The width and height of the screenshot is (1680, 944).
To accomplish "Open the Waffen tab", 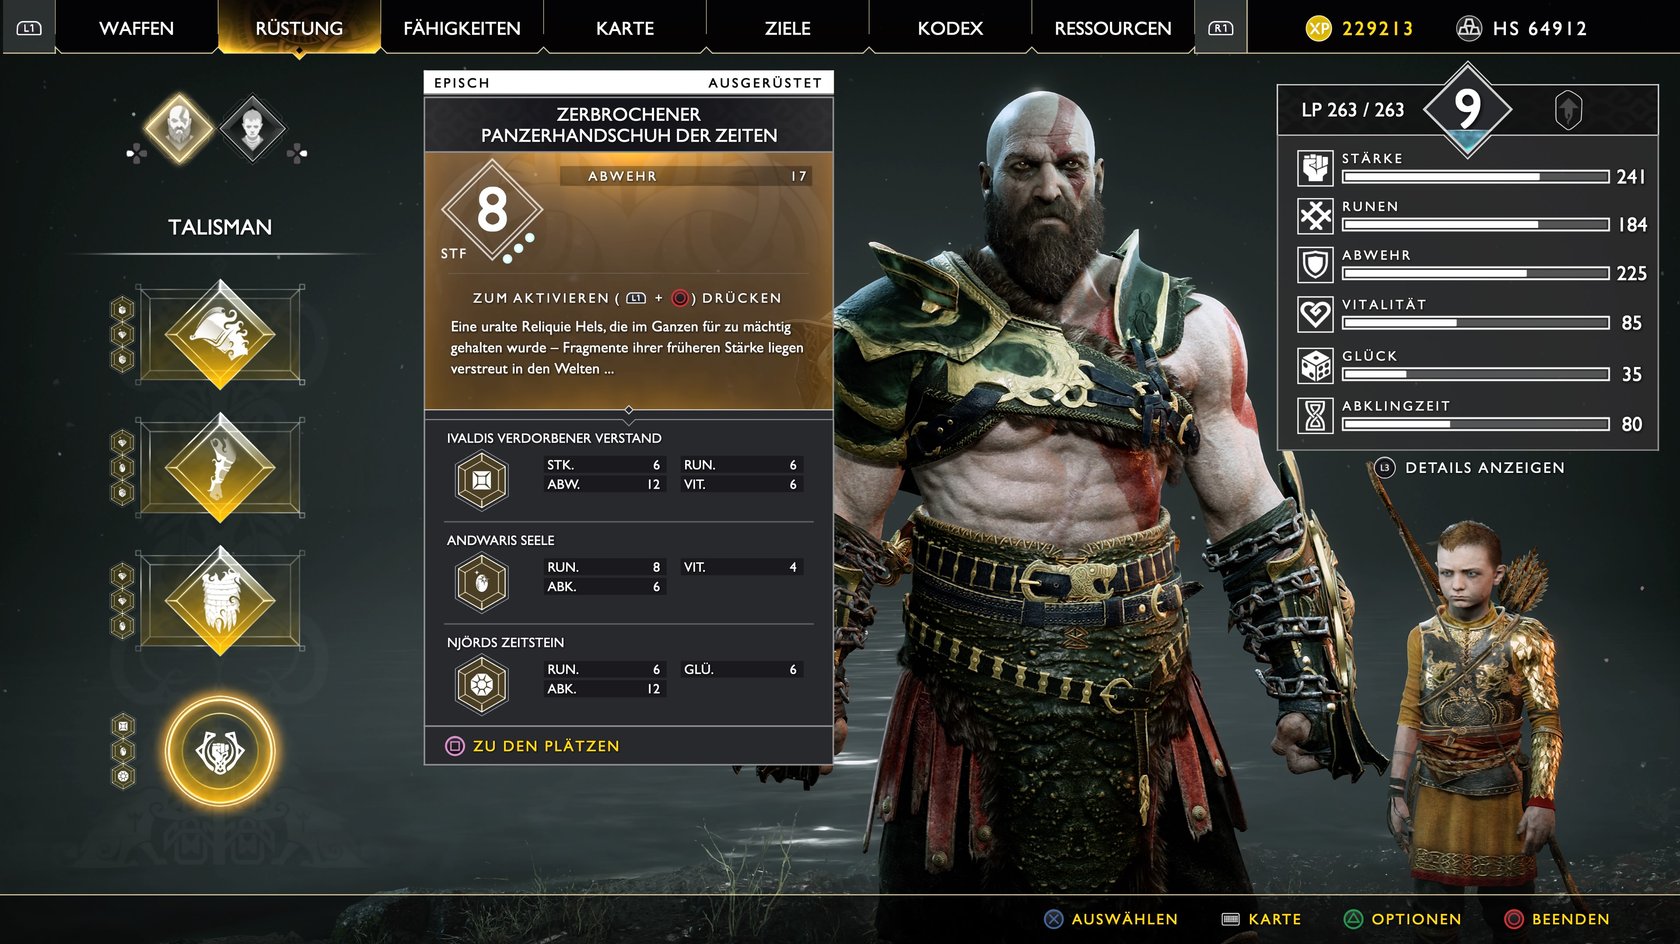I will click(137, 28).
